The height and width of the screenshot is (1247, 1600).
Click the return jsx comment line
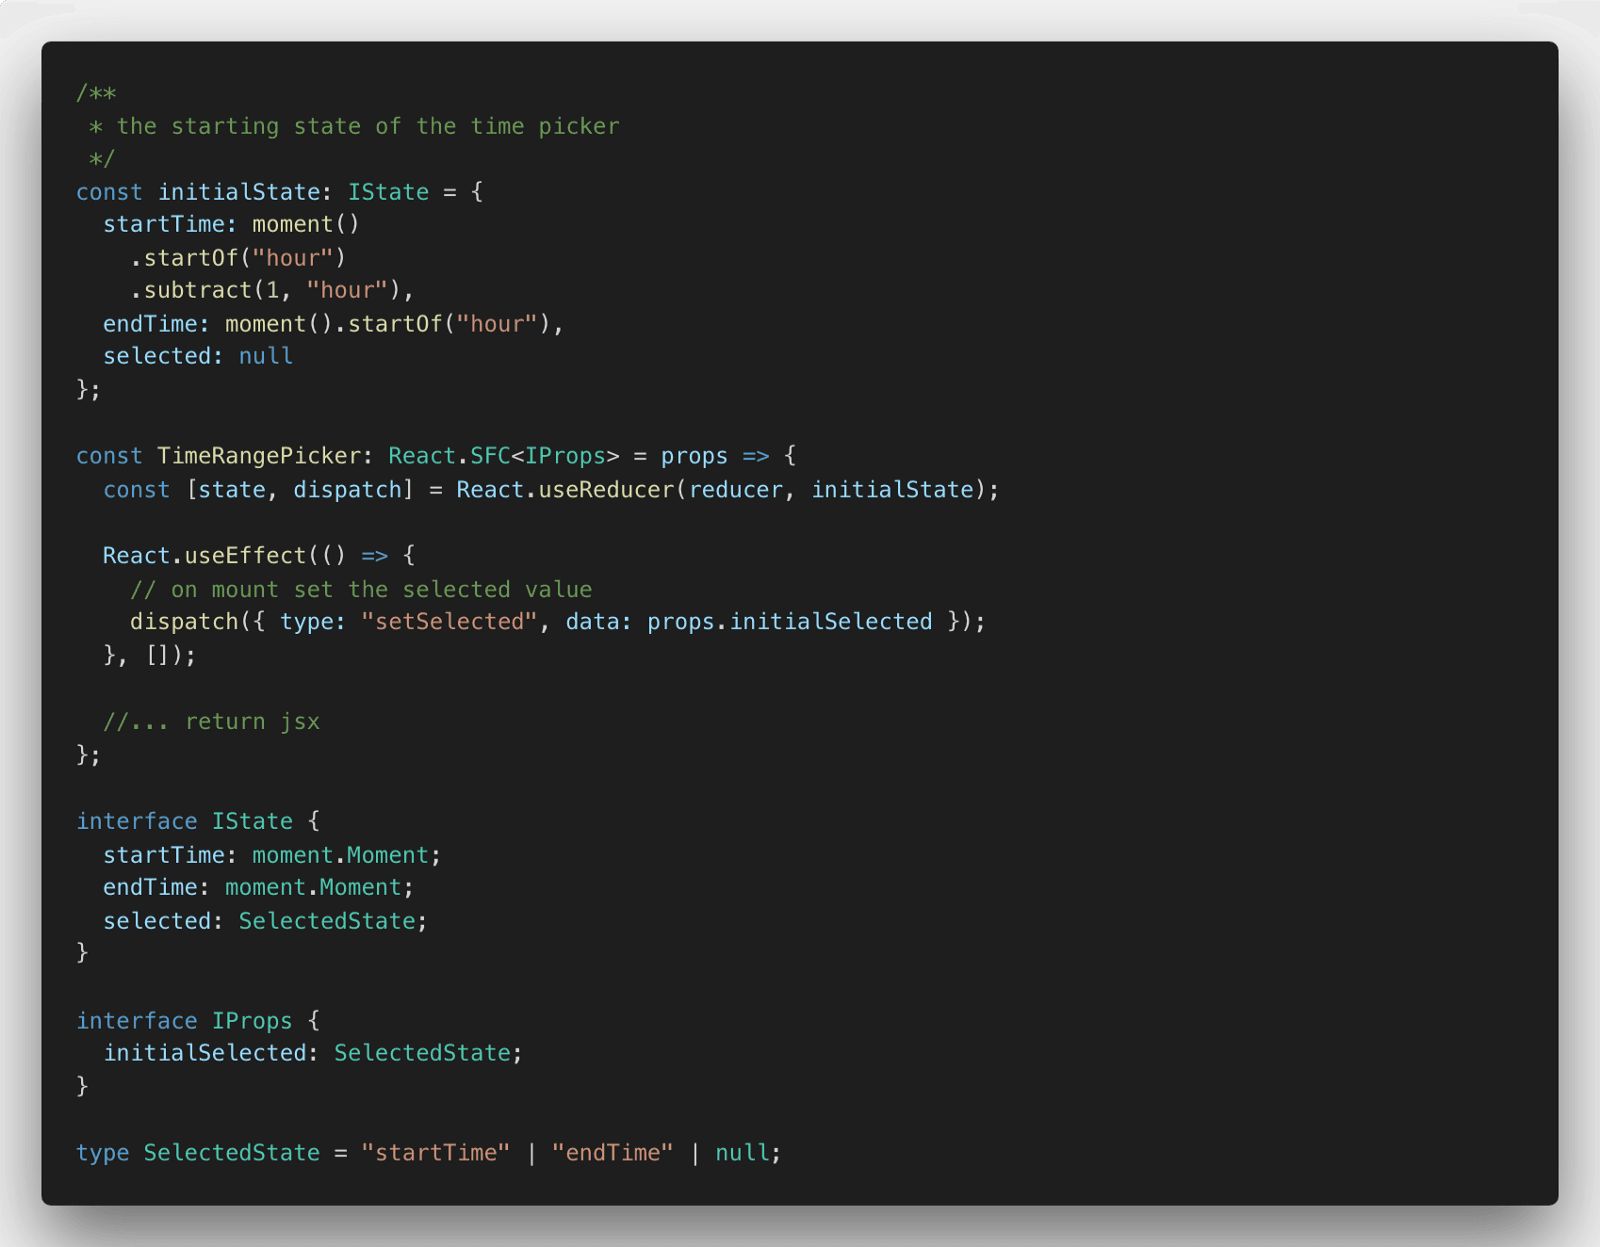[210, 720]
